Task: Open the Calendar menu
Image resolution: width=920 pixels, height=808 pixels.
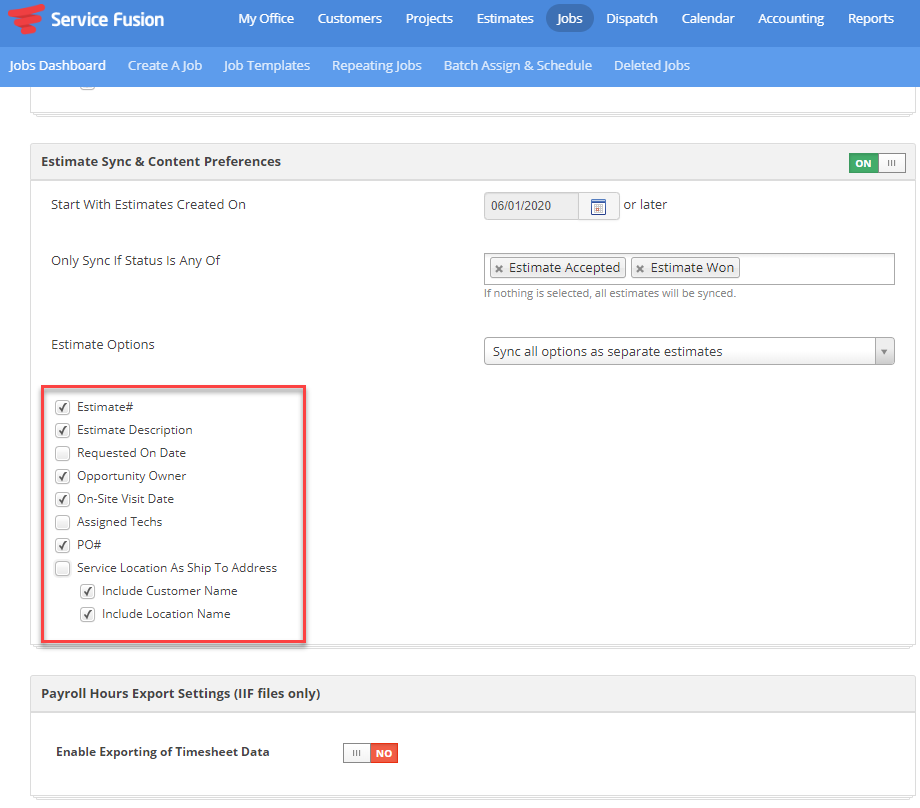Action: tap(708, 18)
